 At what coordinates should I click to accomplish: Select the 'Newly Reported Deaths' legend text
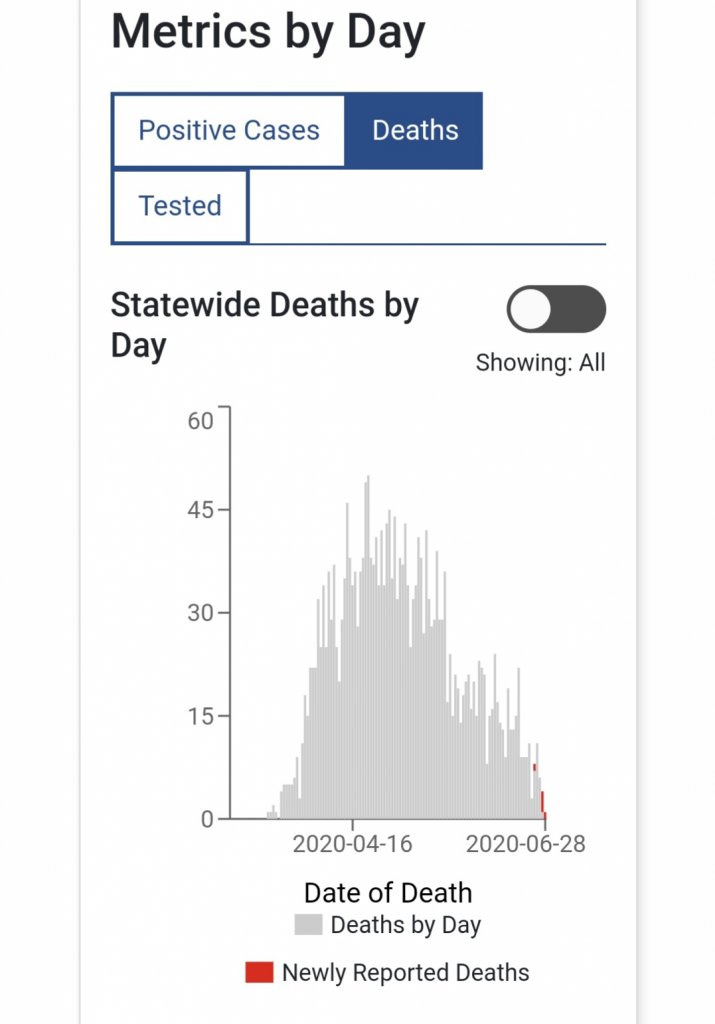(x=405, y=972)
